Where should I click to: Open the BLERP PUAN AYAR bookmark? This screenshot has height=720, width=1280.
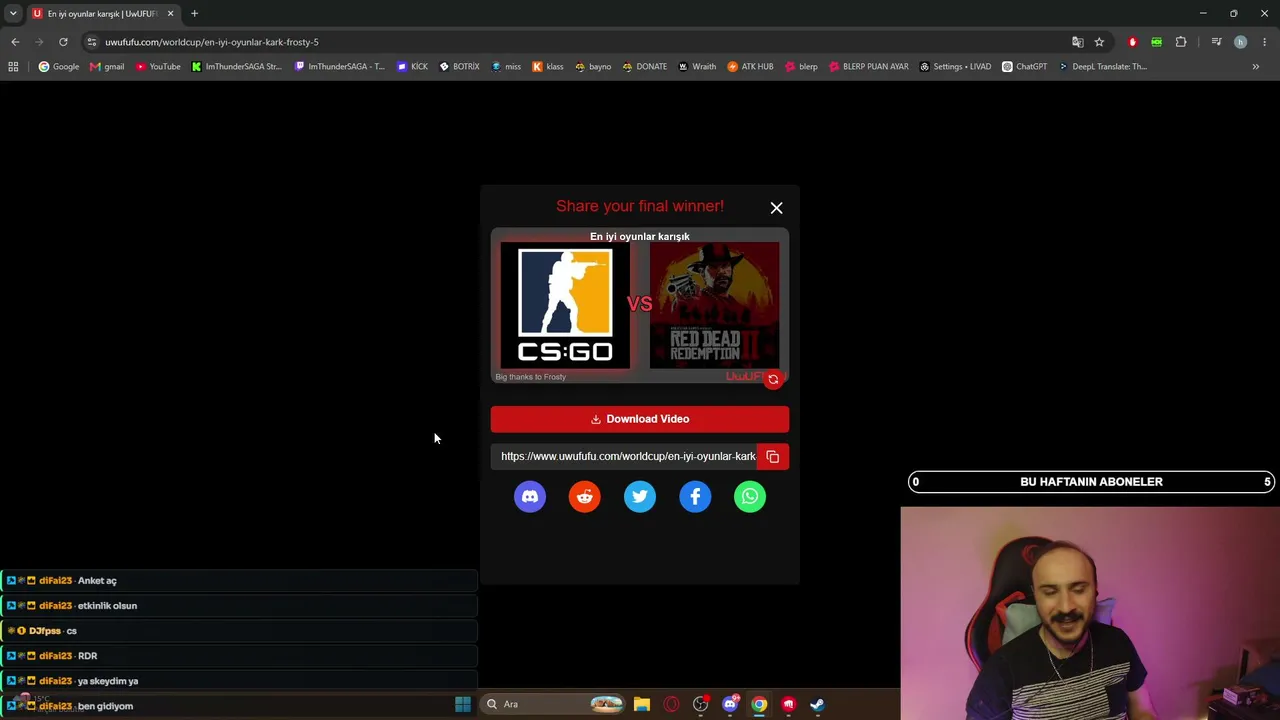(x=869, y=67)
